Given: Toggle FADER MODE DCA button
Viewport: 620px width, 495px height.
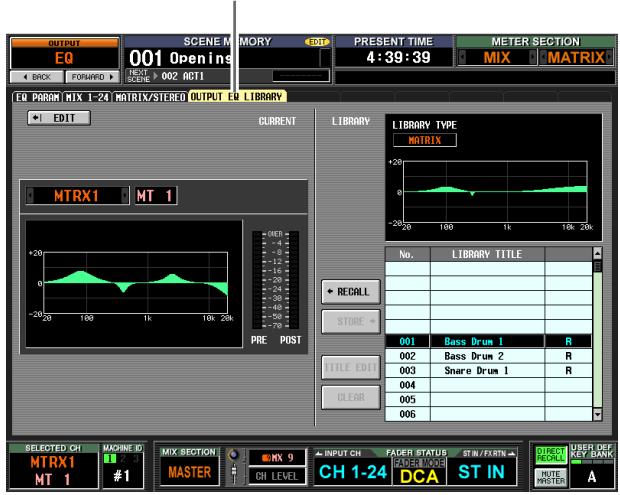Looking at the screenshot, I should 419,471.
